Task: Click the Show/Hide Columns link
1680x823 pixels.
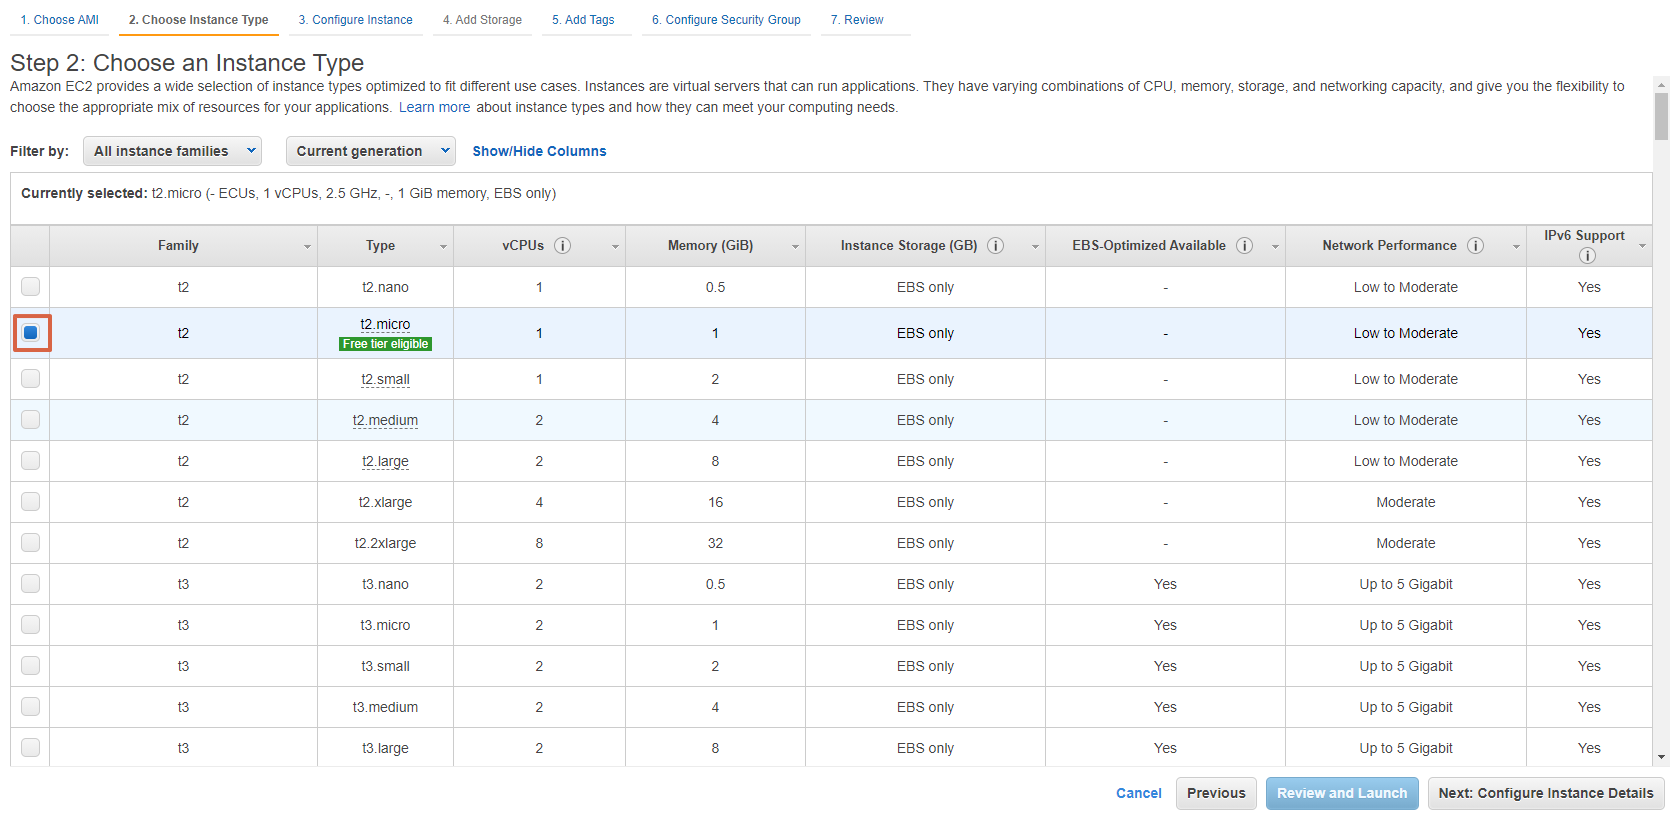Action: [x=539, y=151]
